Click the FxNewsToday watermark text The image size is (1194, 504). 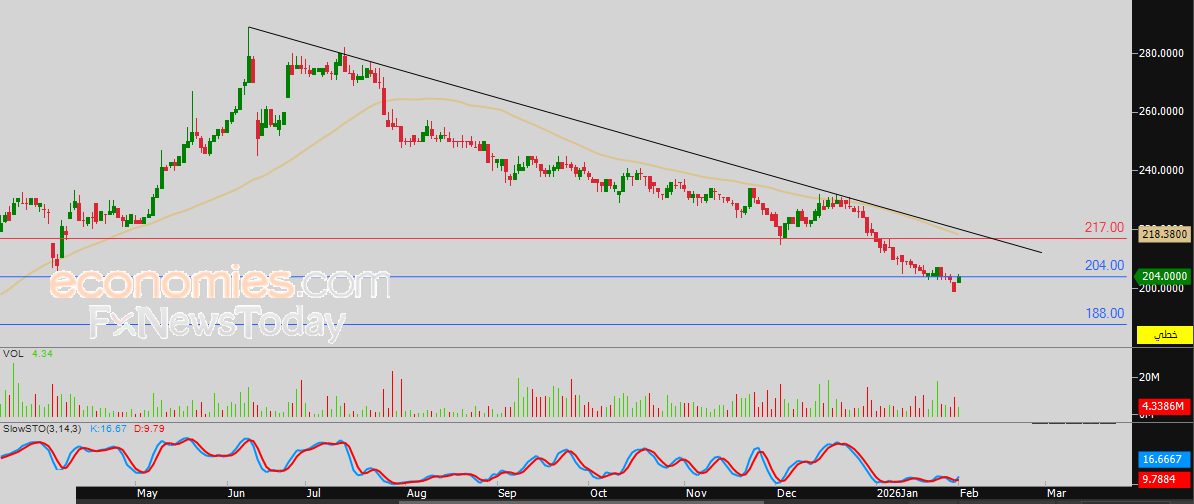tap(217, 324)
